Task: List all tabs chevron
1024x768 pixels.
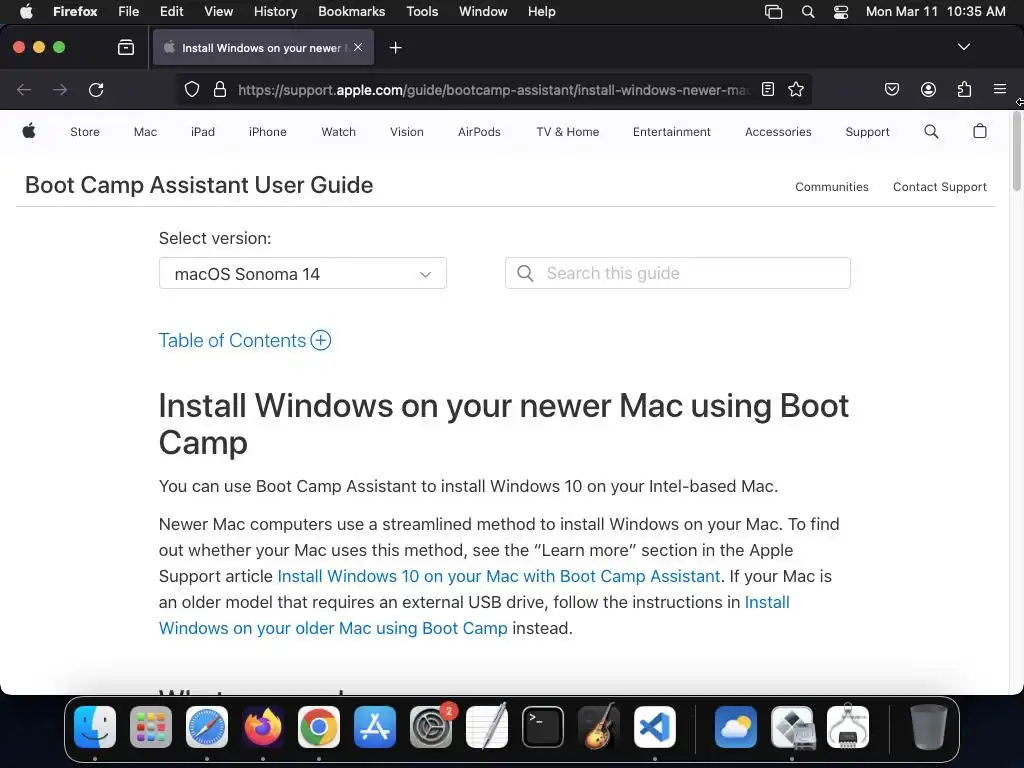Action: pyautogui.click(x=963, y=47)
